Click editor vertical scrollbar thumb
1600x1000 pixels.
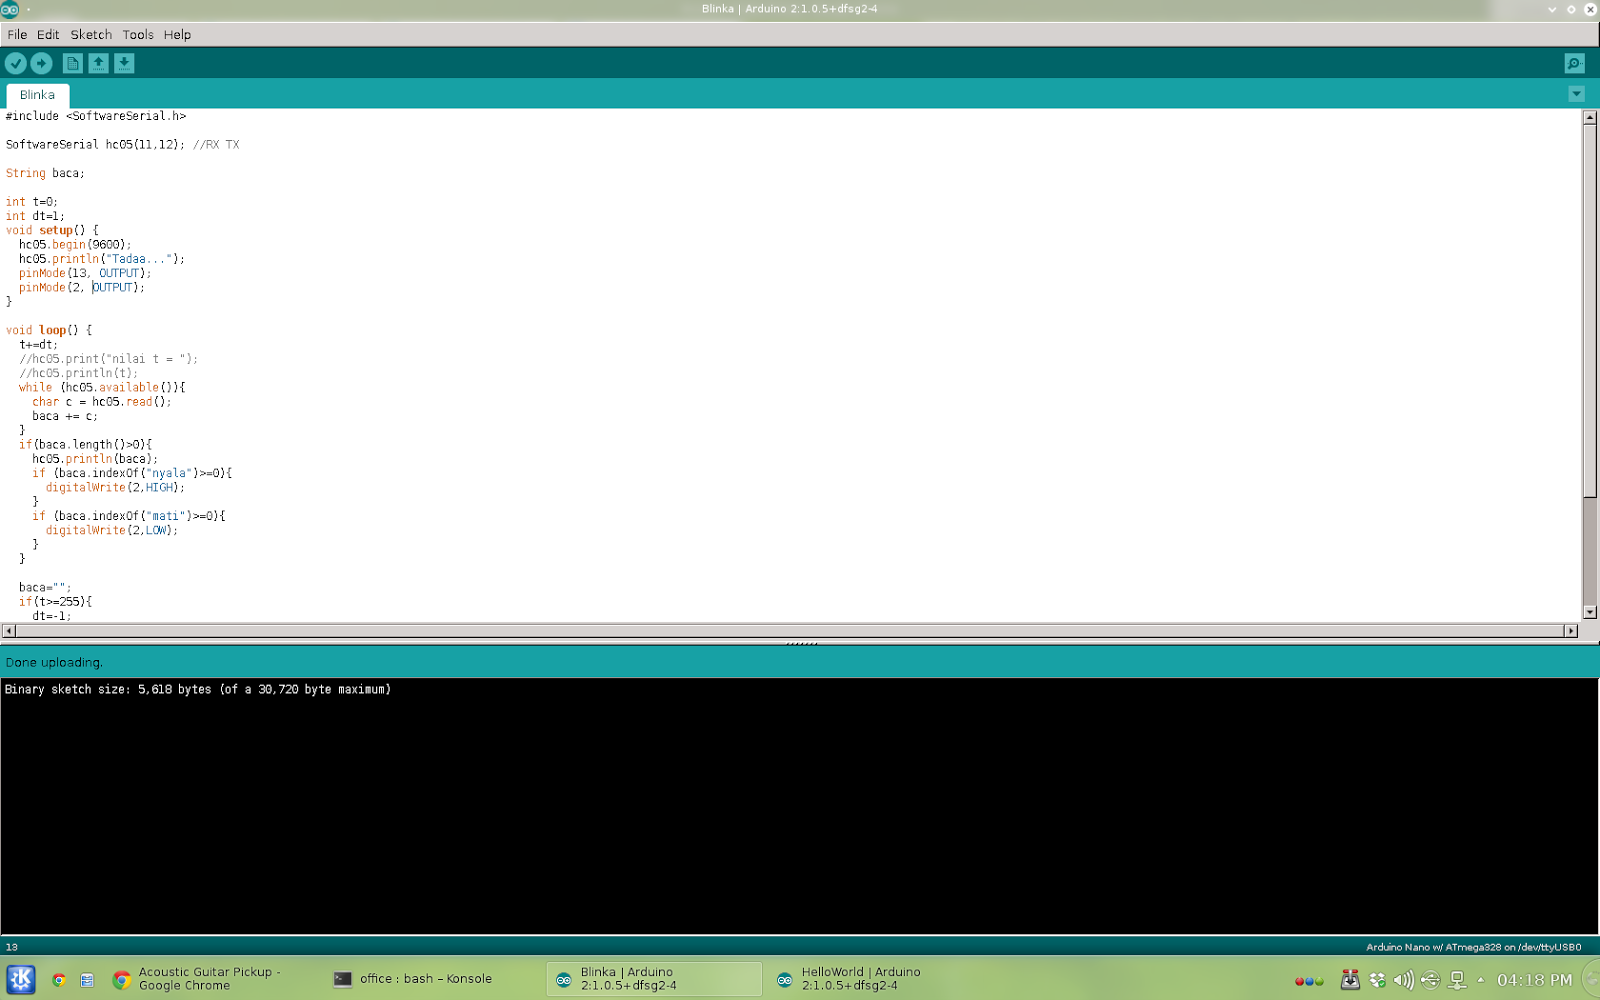point(1590,310)
